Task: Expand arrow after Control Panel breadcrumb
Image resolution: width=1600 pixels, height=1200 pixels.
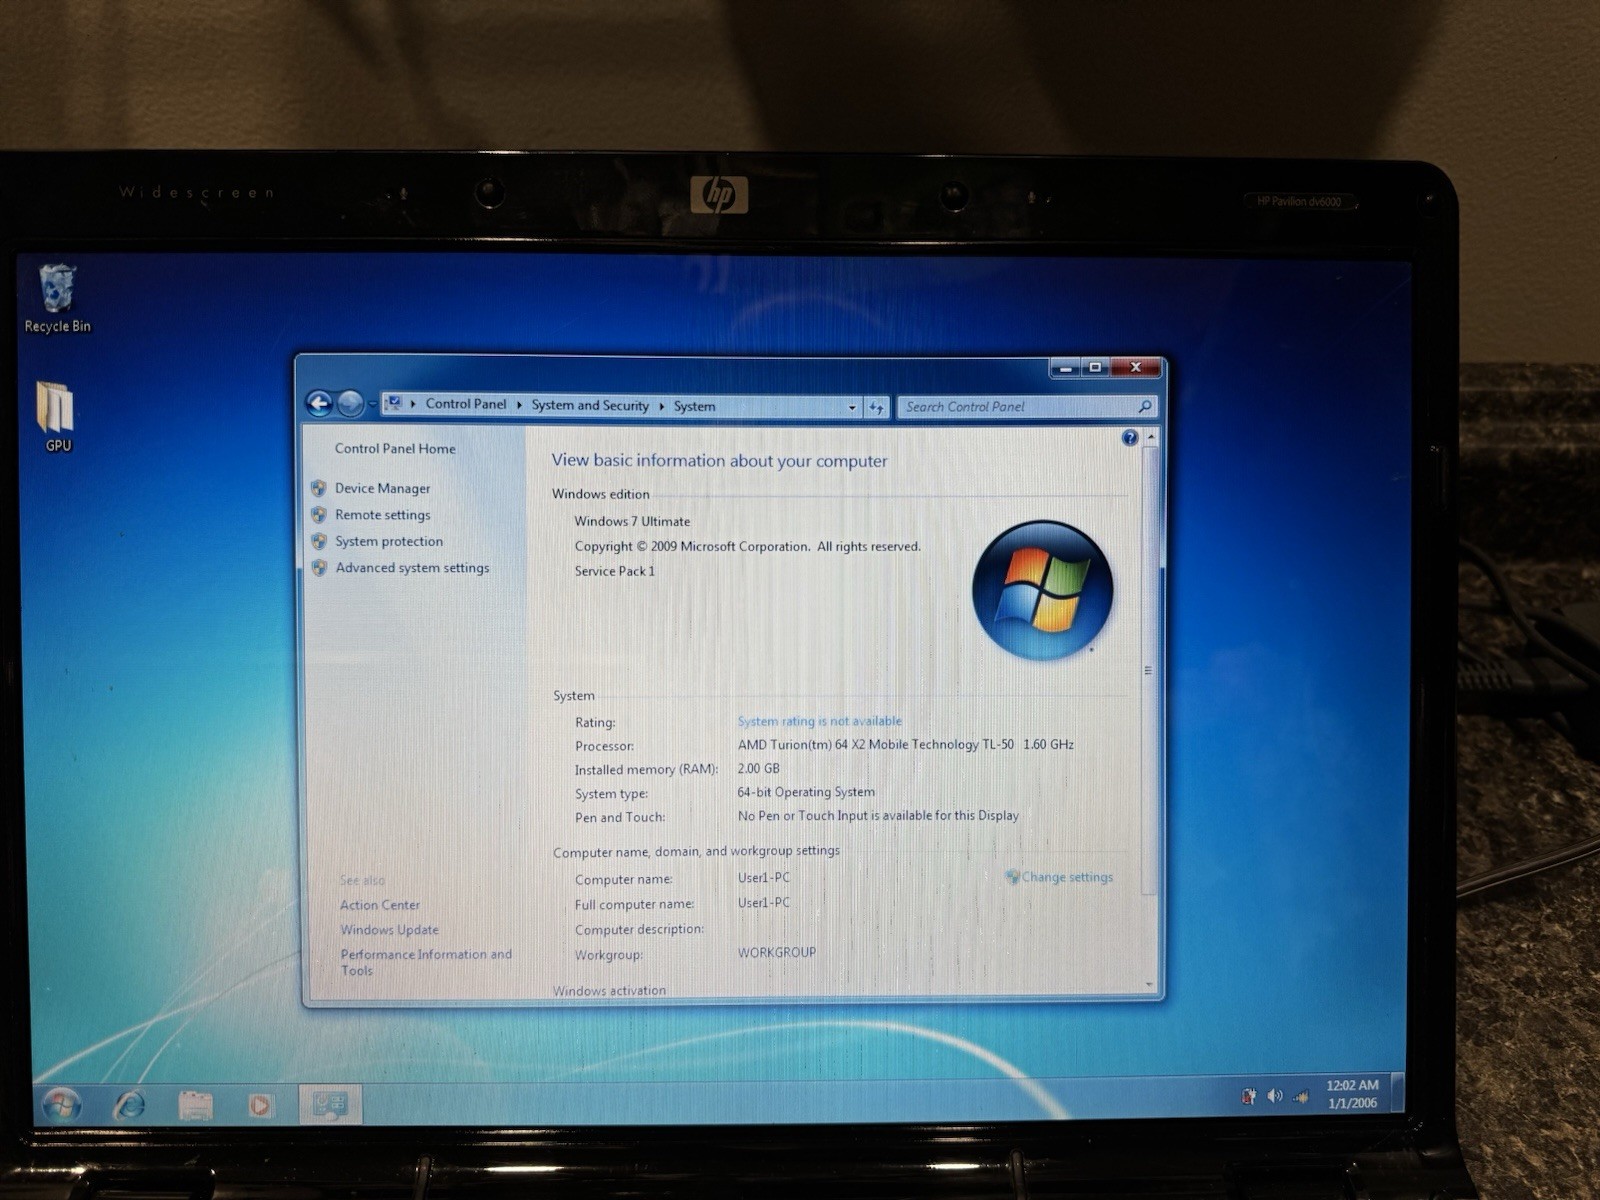Action: [519, 405]
